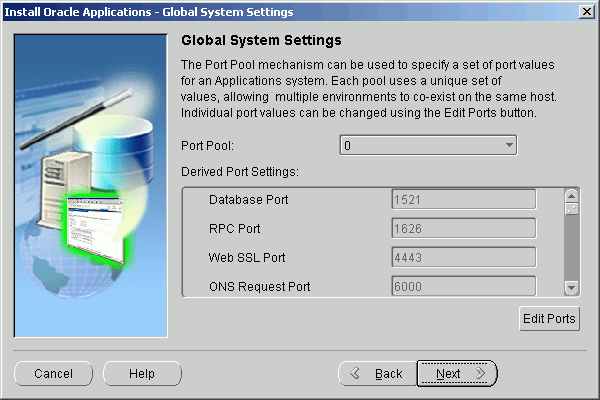Click the Edit Ports button
The width and height of the screenshot is (600, 400).
549,318
